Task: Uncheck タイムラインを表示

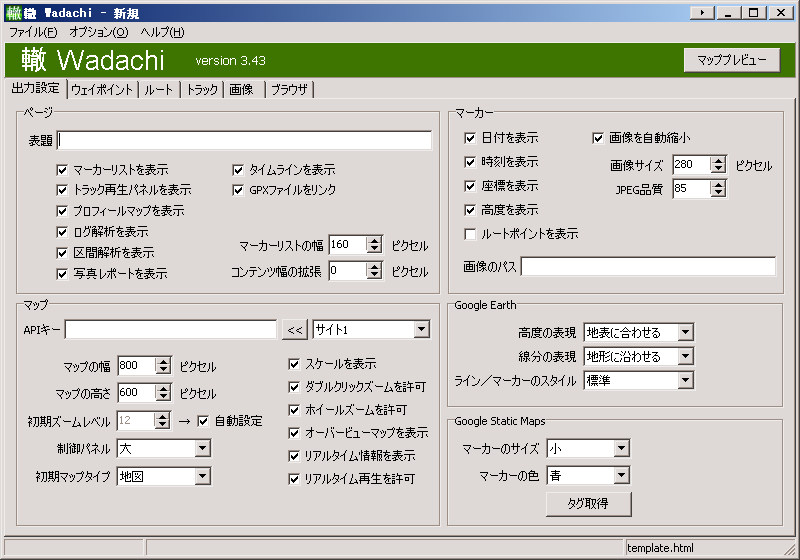Action: point(238,170)
